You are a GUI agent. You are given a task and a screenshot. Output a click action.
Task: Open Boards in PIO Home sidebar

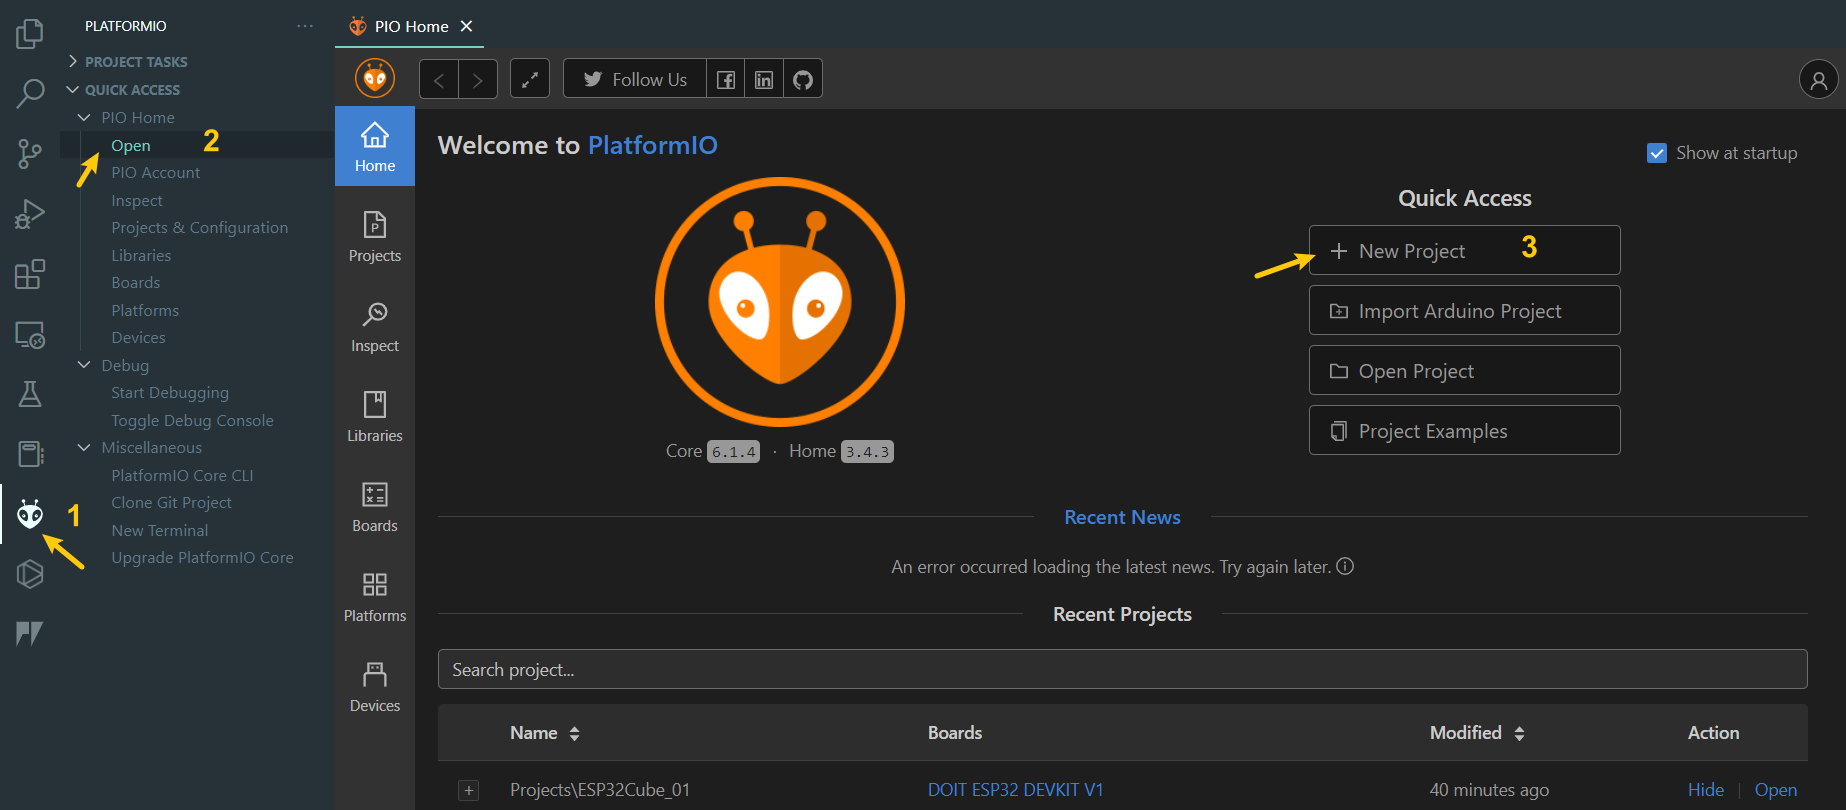pos(375,506)
